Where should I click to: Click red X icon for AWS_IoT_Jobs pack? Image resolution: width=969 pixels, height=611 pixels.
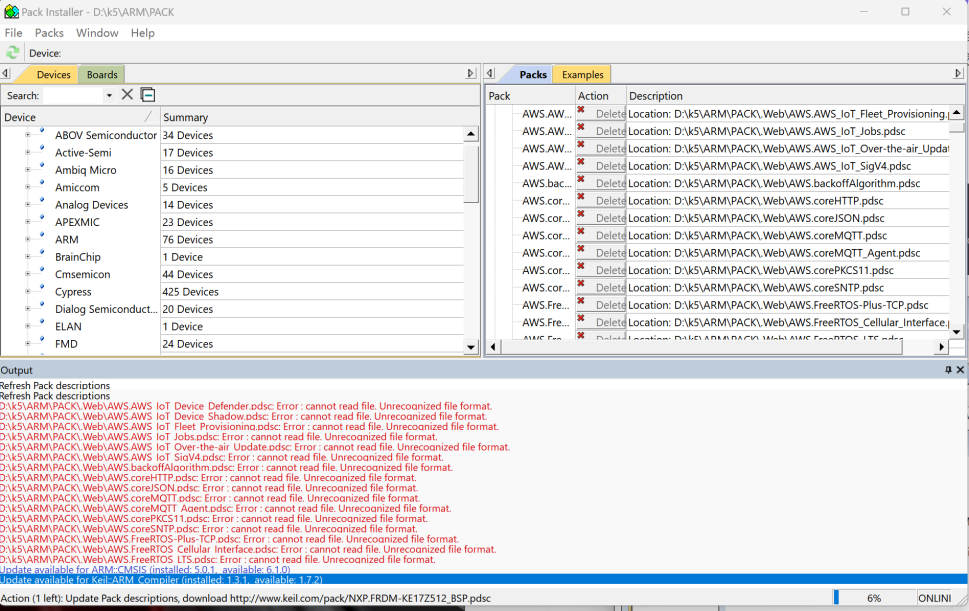coord(581,127)
